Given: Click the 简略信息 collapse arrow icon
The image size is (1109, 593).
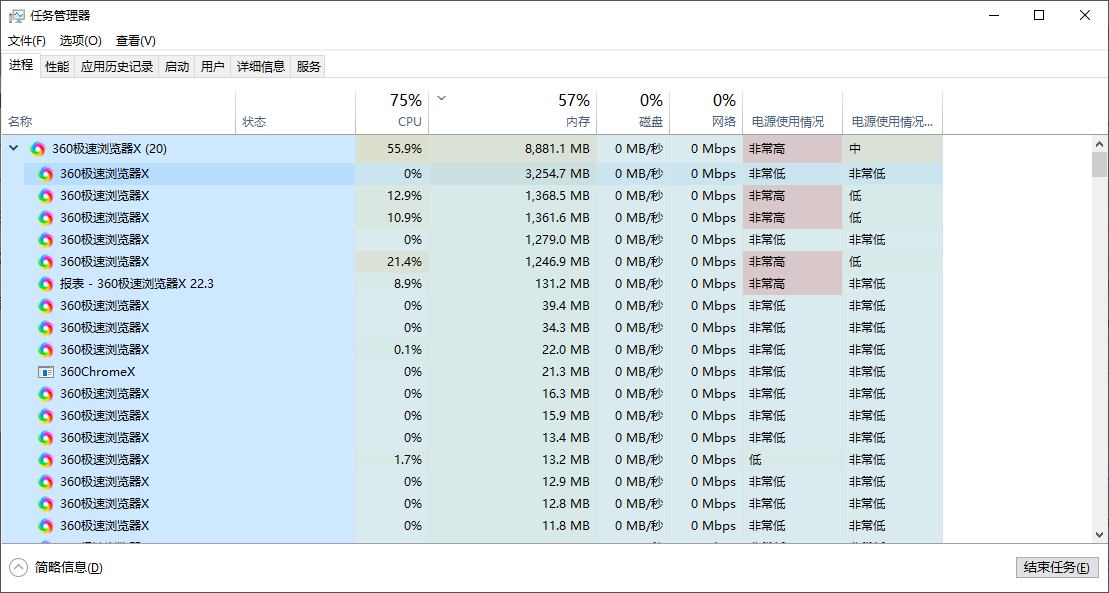Looking at the screenshot, I should [x=18, y=567].
